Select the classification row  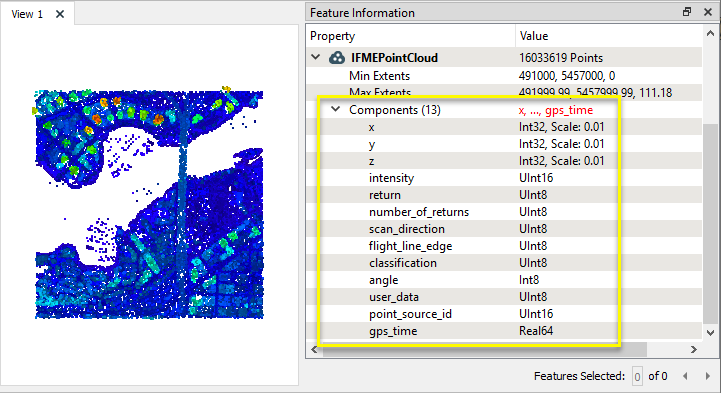pyautogui.click(x=504, y=263)
